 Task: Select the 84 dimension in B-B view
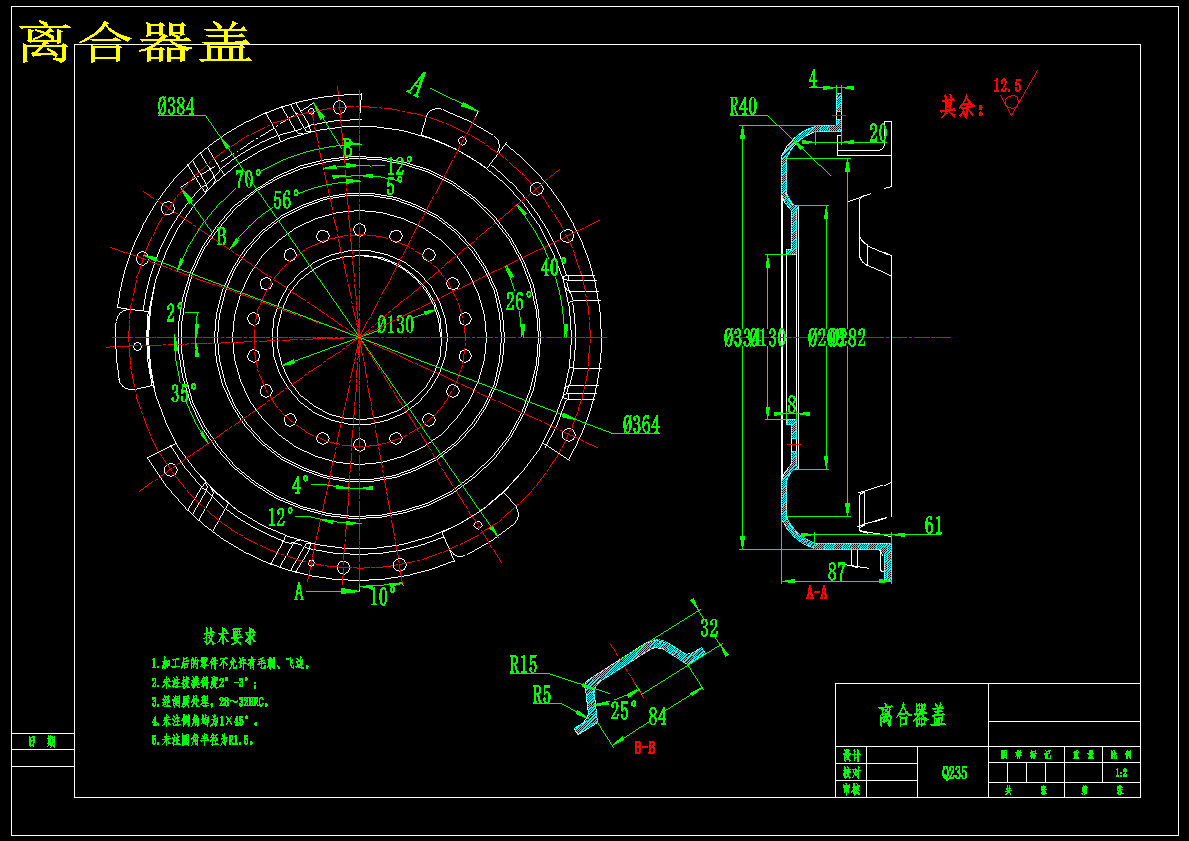tap(657, 715)
